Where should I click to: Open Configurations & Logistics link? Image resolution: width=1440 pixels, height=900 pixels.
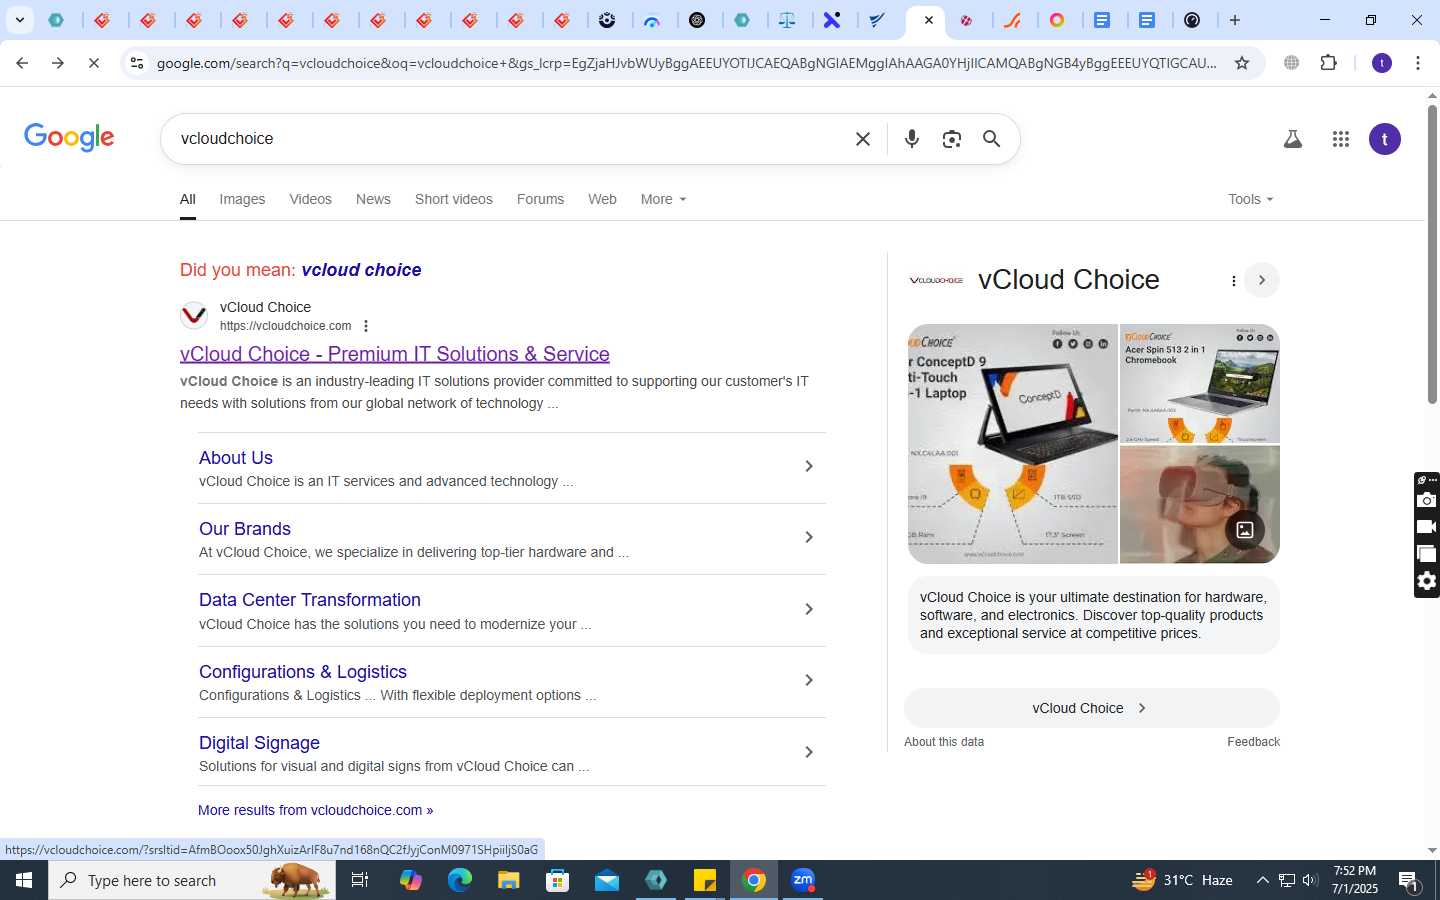[x=303, y=672]
